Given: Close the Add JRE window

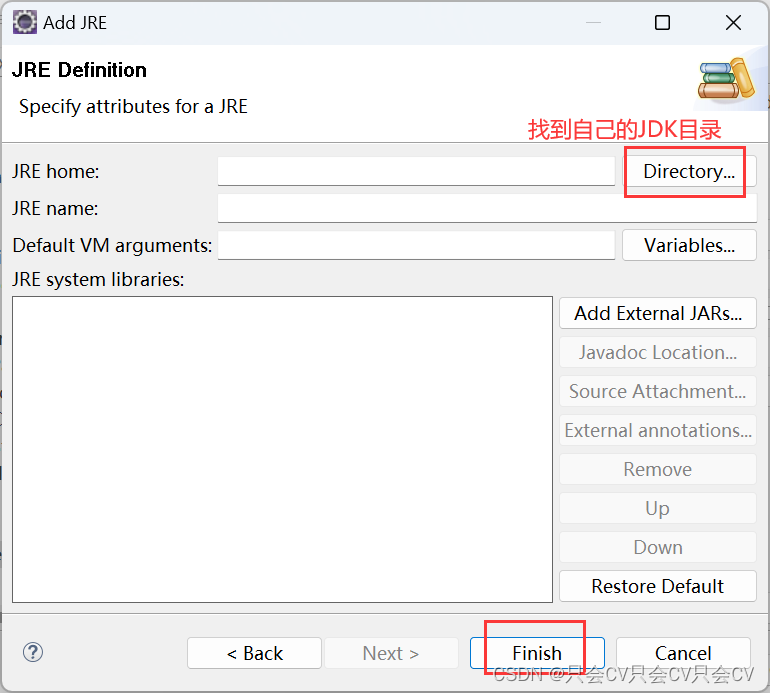Looking at the screenshot, I should (x=733, y=23).
